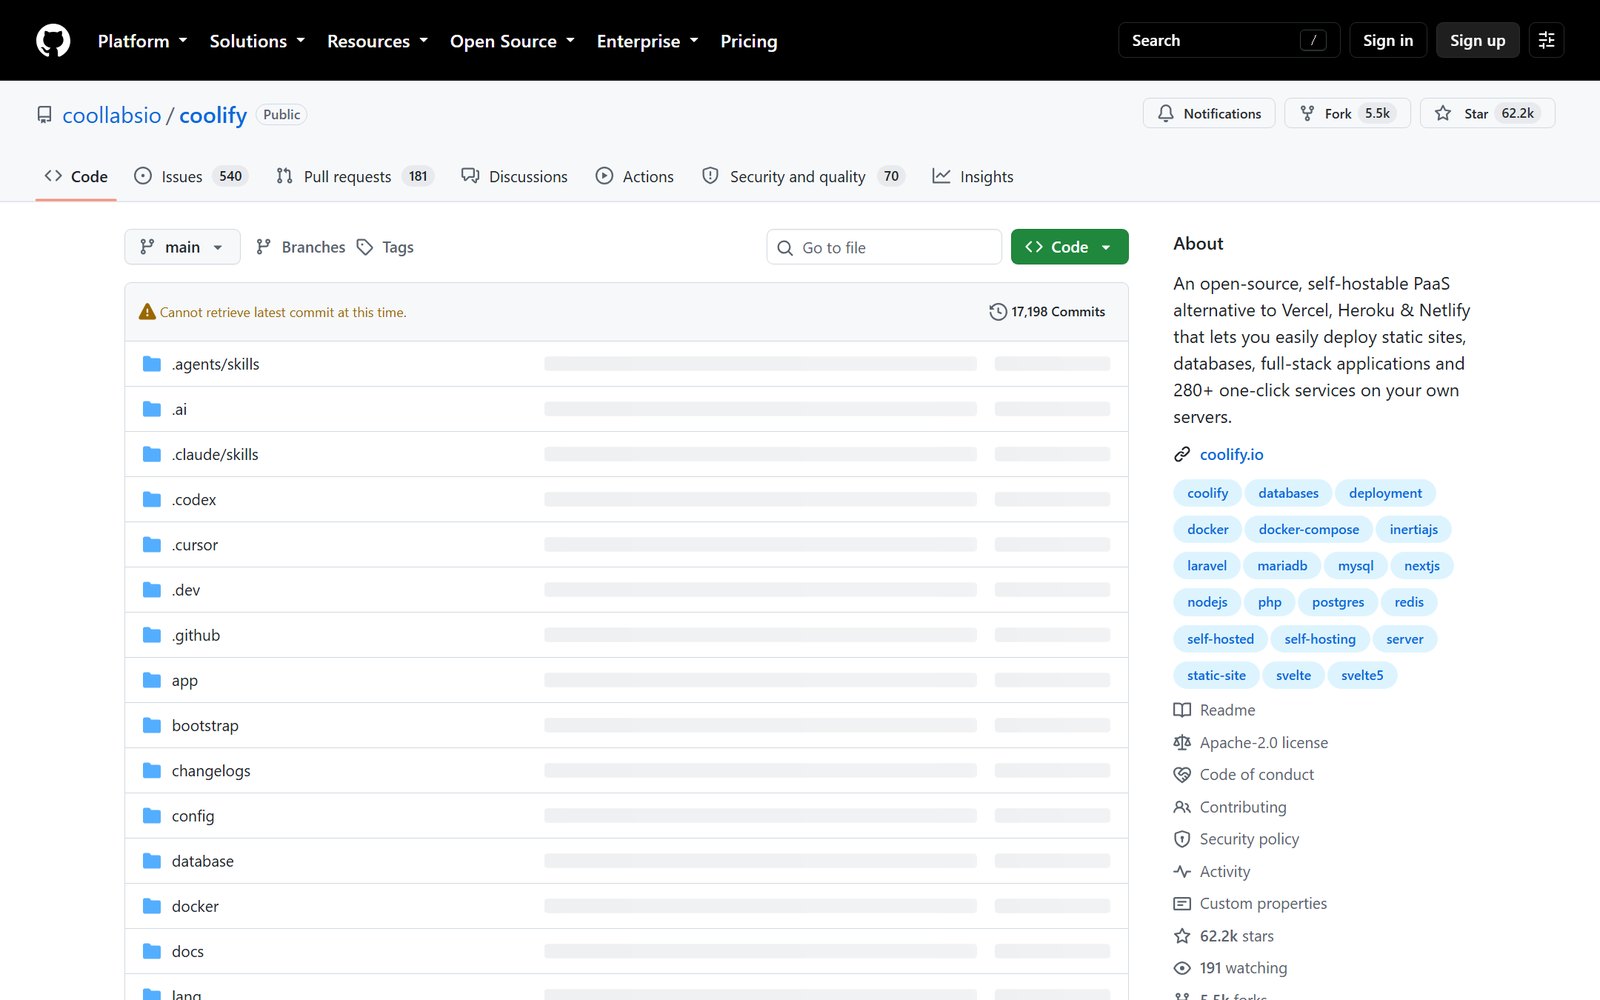Click the folder icon beside docker
Image resolution: width=1600 pixels, height=1000 pixels.
152,906
